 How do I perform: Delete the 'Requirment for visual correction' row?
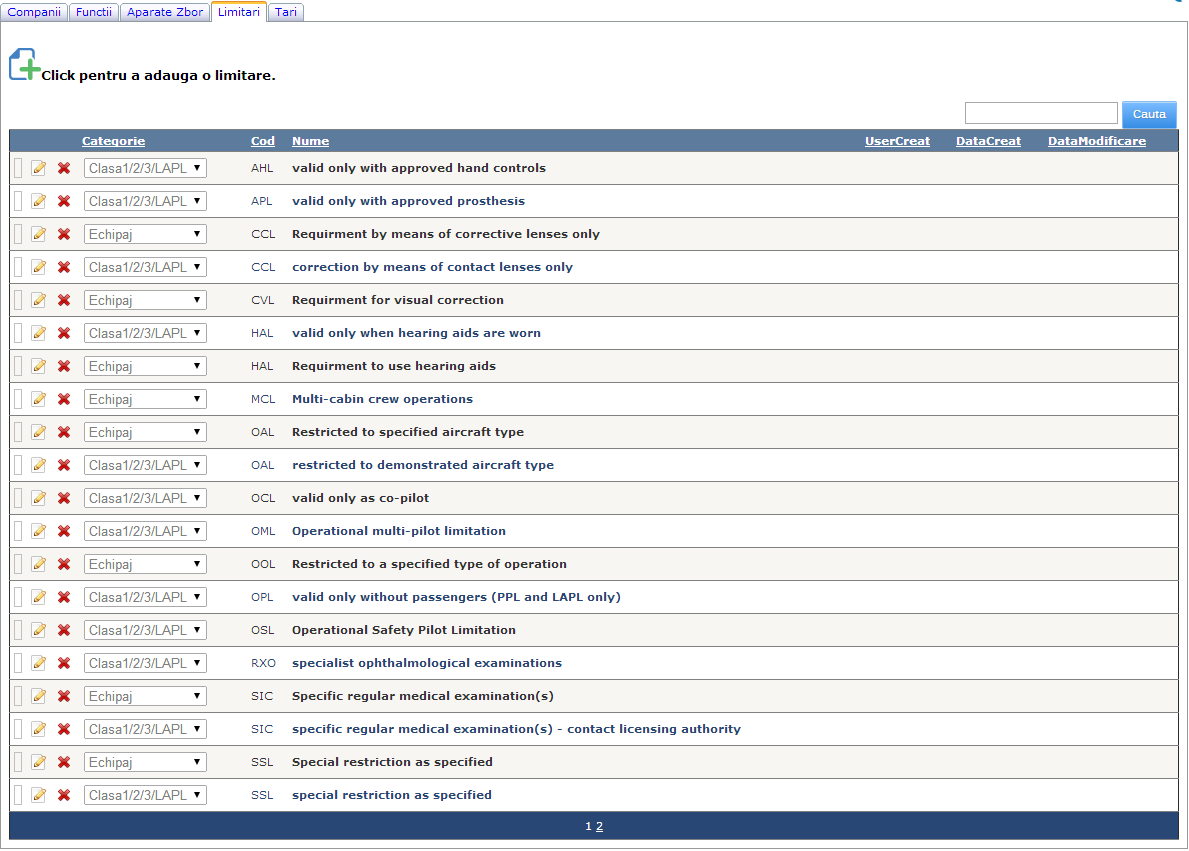(x=64, y=300)
